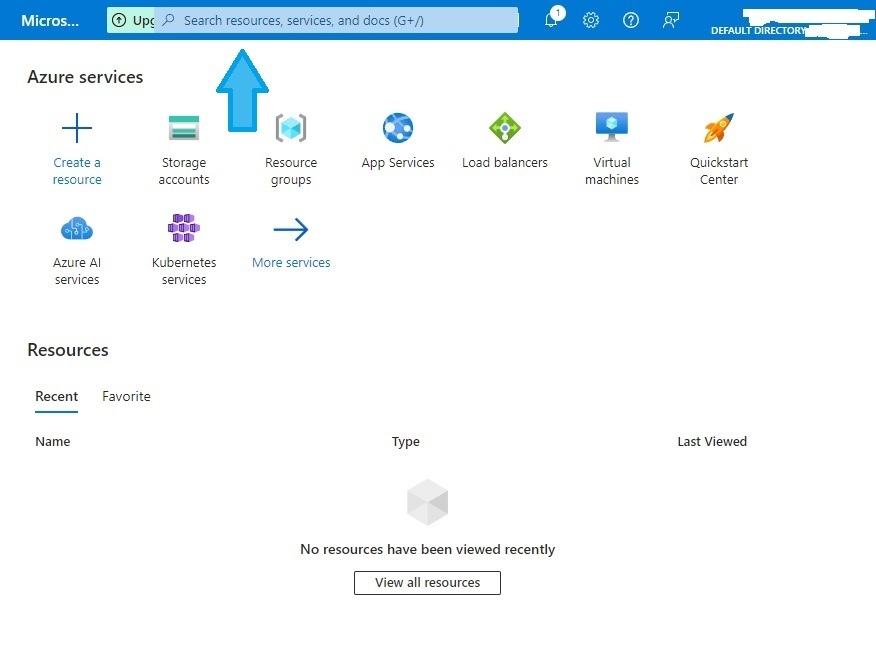The width and height of the screenshot is (876, 659).
Task: Click the Azure services heading
Action: coord(85,77)
